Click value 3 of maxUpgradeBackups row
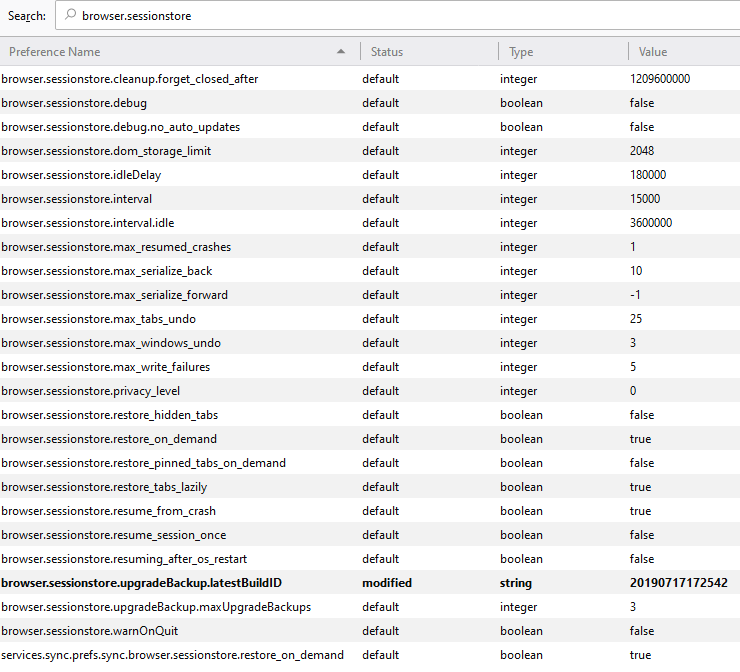Viewport: 740px width, 672px height. [633, 607]
